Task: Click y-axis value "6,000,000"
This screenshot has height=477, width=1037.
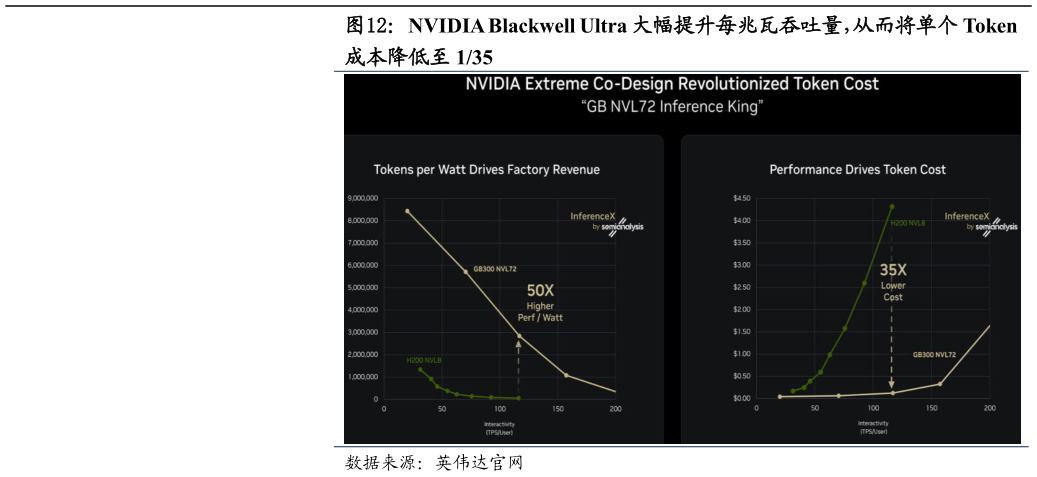Action: 362,265
